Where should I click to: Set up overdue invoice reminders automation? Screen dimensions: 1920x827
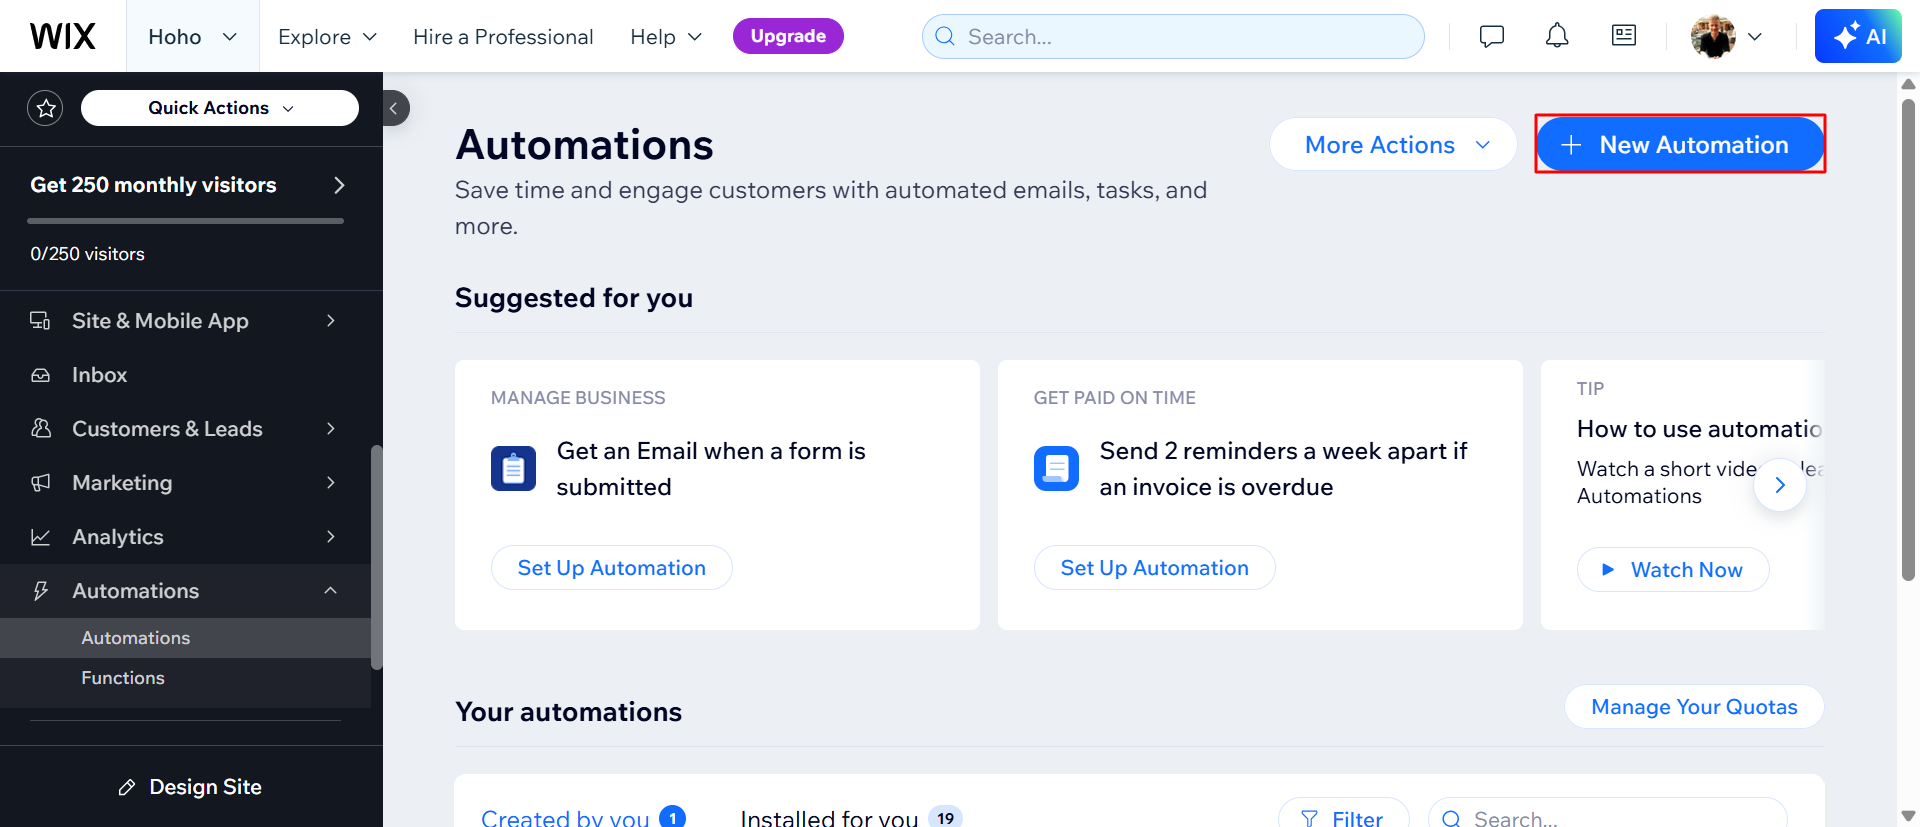pos(1155,568)
